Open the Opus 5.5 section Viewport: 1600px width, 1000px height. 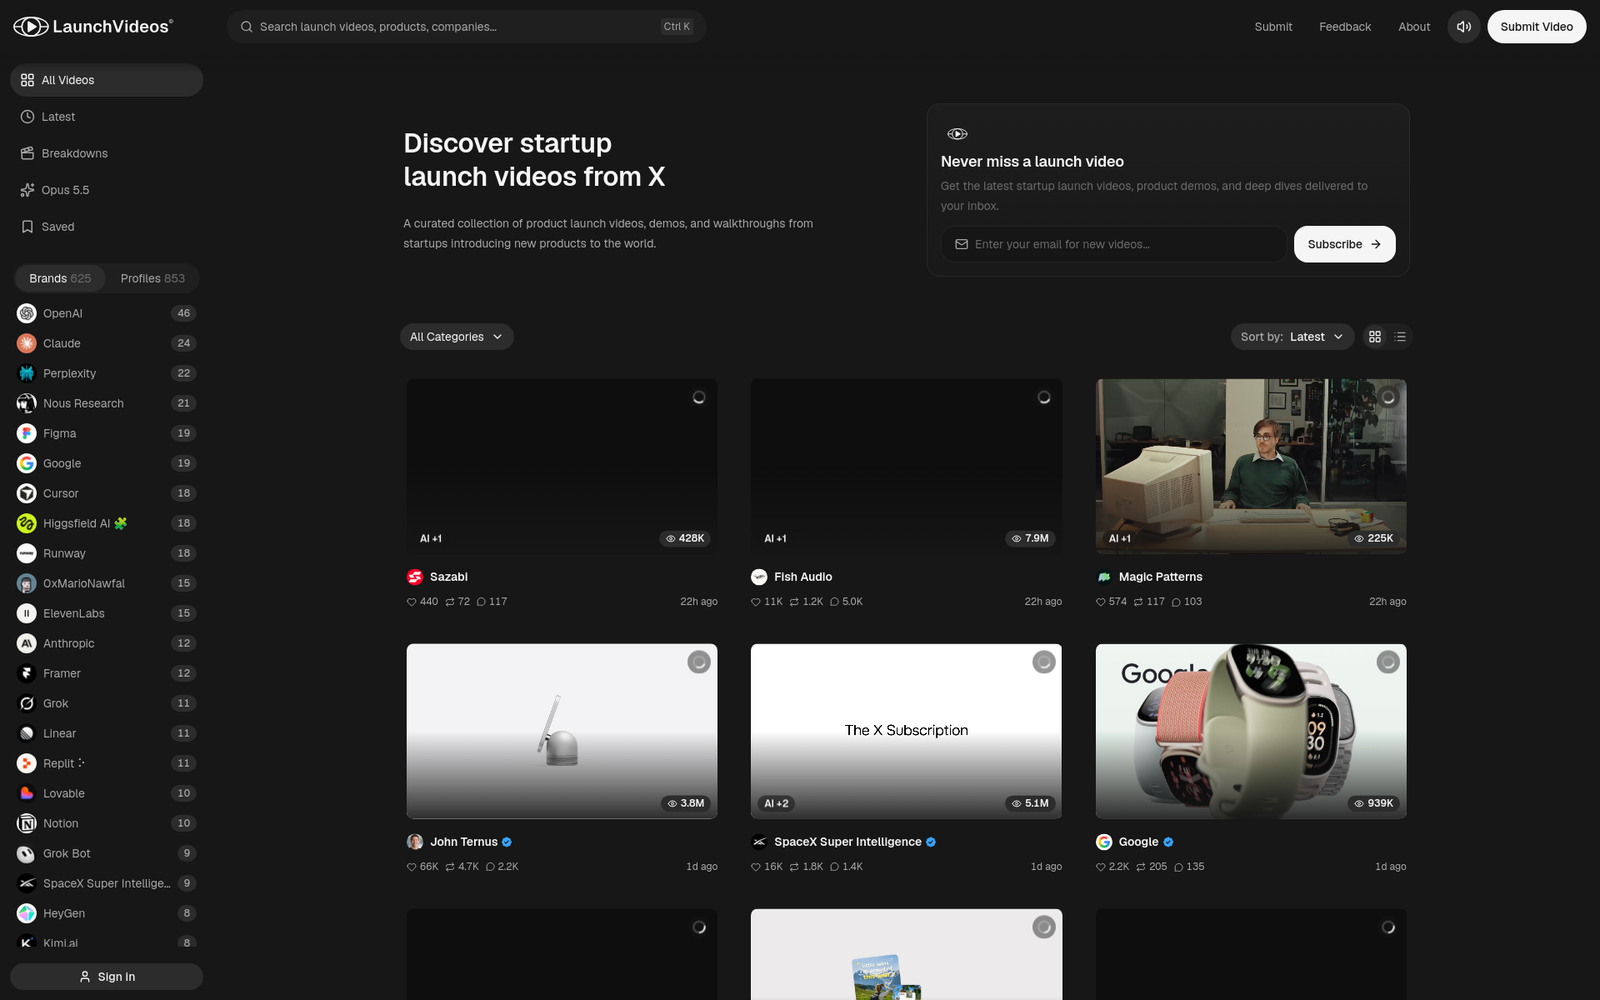point(106,190)
